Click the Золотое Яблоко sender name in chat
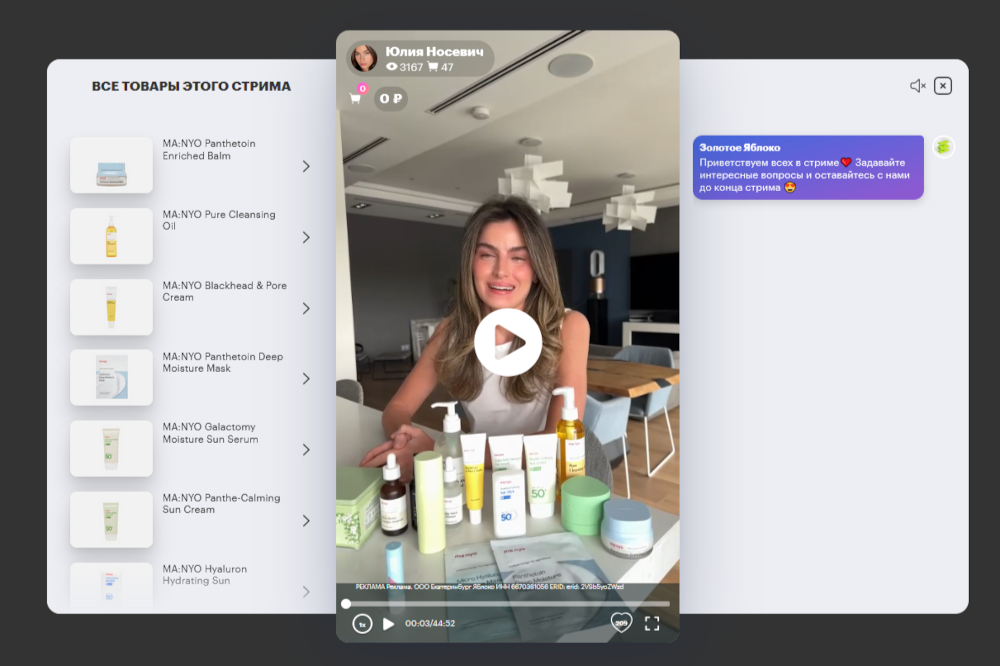 pos(740,147)
